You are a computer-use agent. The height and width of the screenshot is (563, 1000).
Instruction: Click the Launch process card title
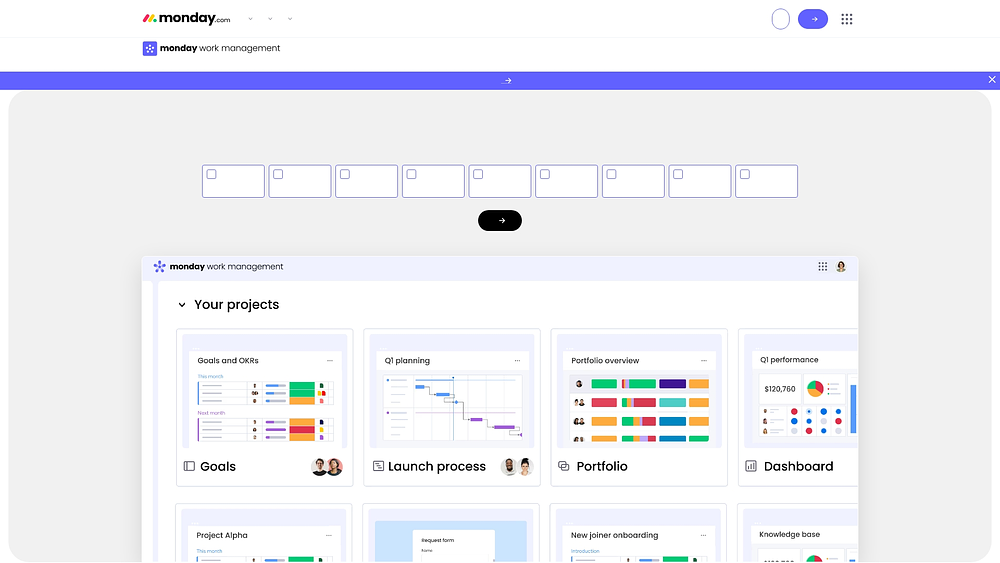tap(437, 467)
